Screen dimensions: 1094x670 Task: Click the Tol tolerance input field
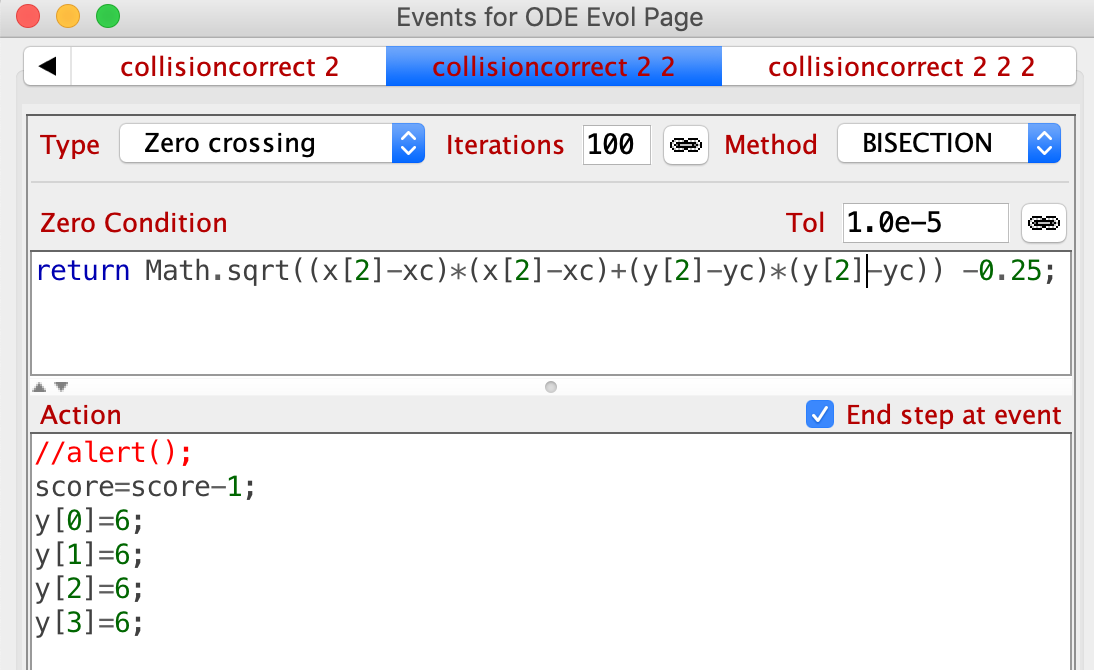(x=925, y=223)
